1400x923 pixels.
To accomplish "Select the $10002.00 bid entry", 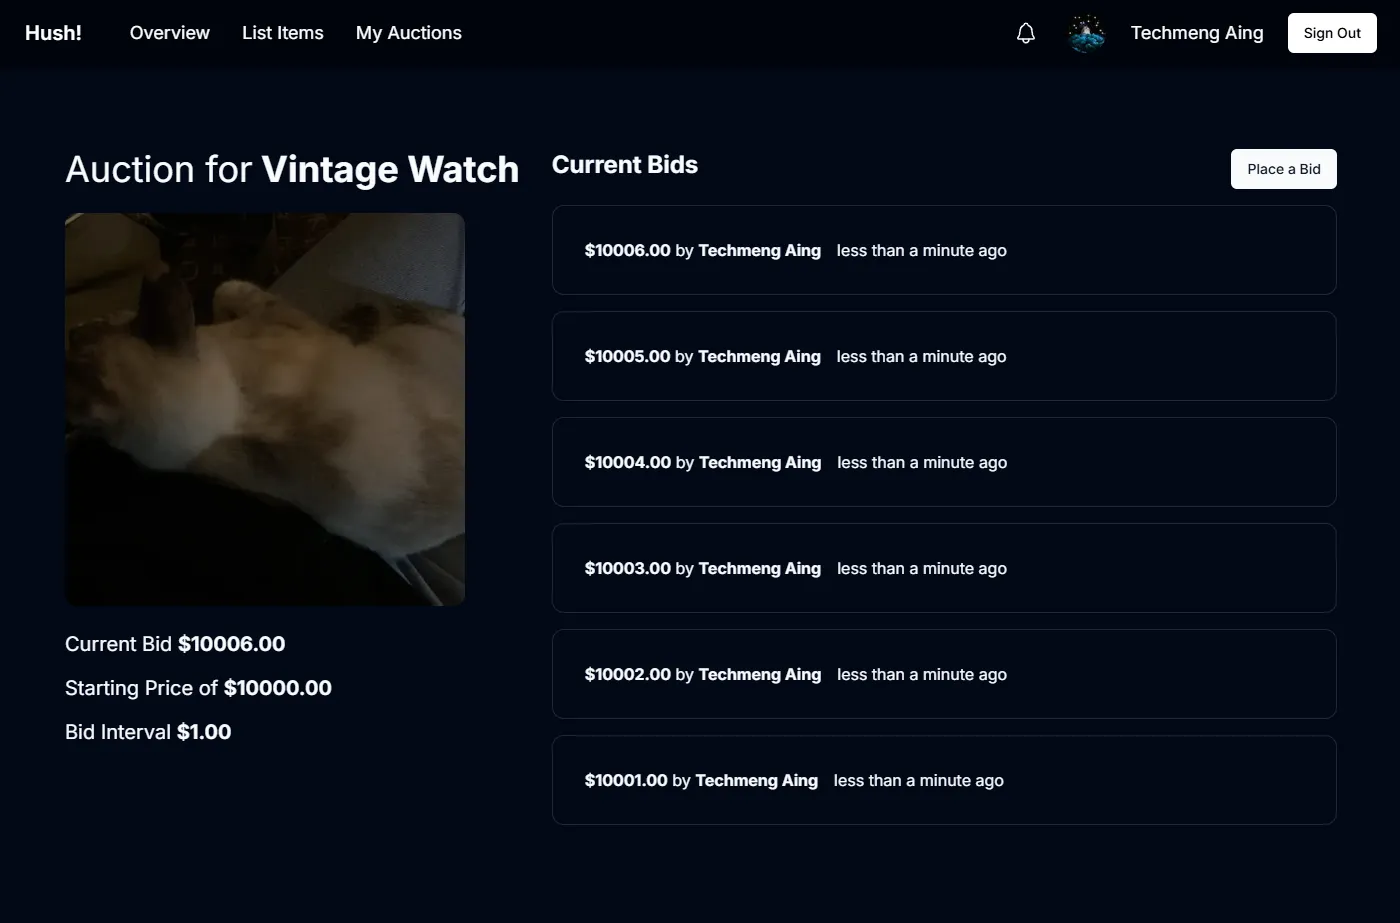I will [x=943, y=674].
